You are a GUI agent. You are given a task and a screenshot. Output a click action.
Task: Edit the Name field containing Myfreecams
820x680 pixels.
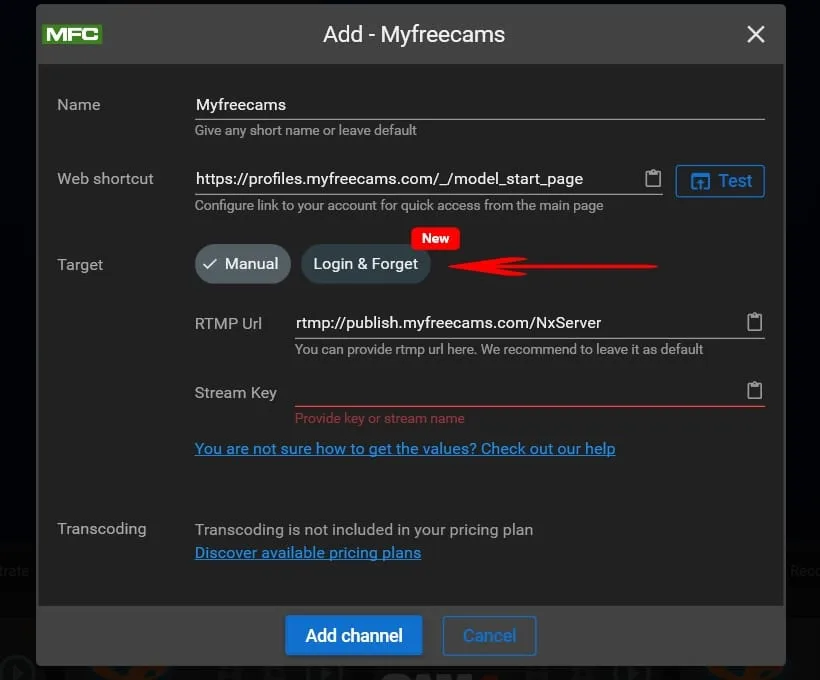(x=479, y=105)
